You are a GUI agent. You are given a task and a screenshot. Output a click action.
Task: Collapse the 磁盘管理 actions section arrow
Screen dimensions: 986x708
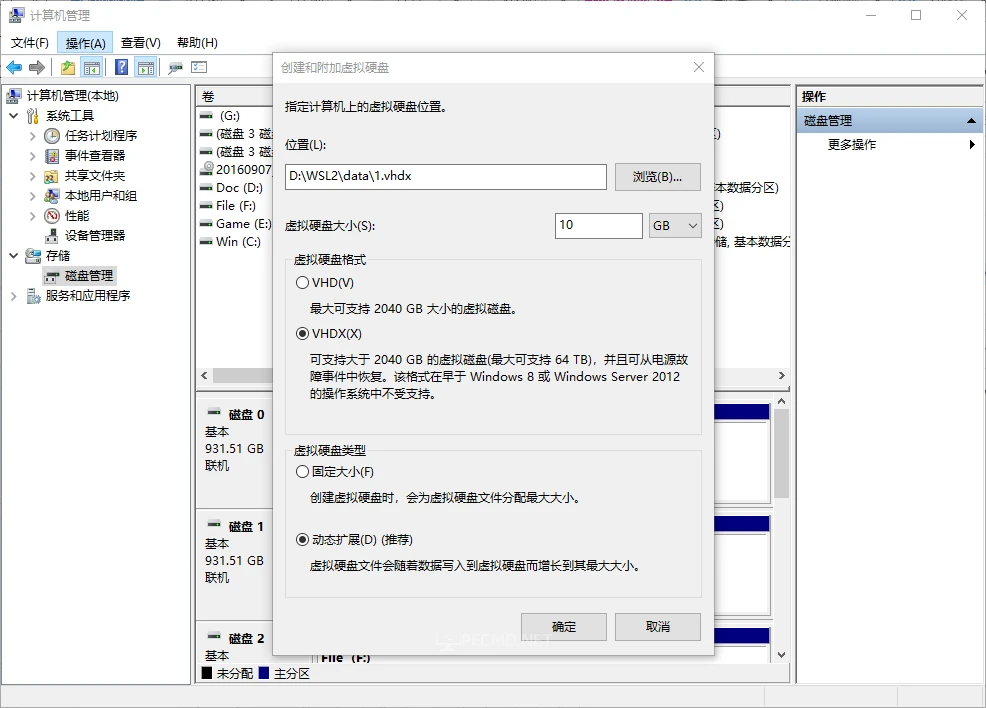click(971, 121)
